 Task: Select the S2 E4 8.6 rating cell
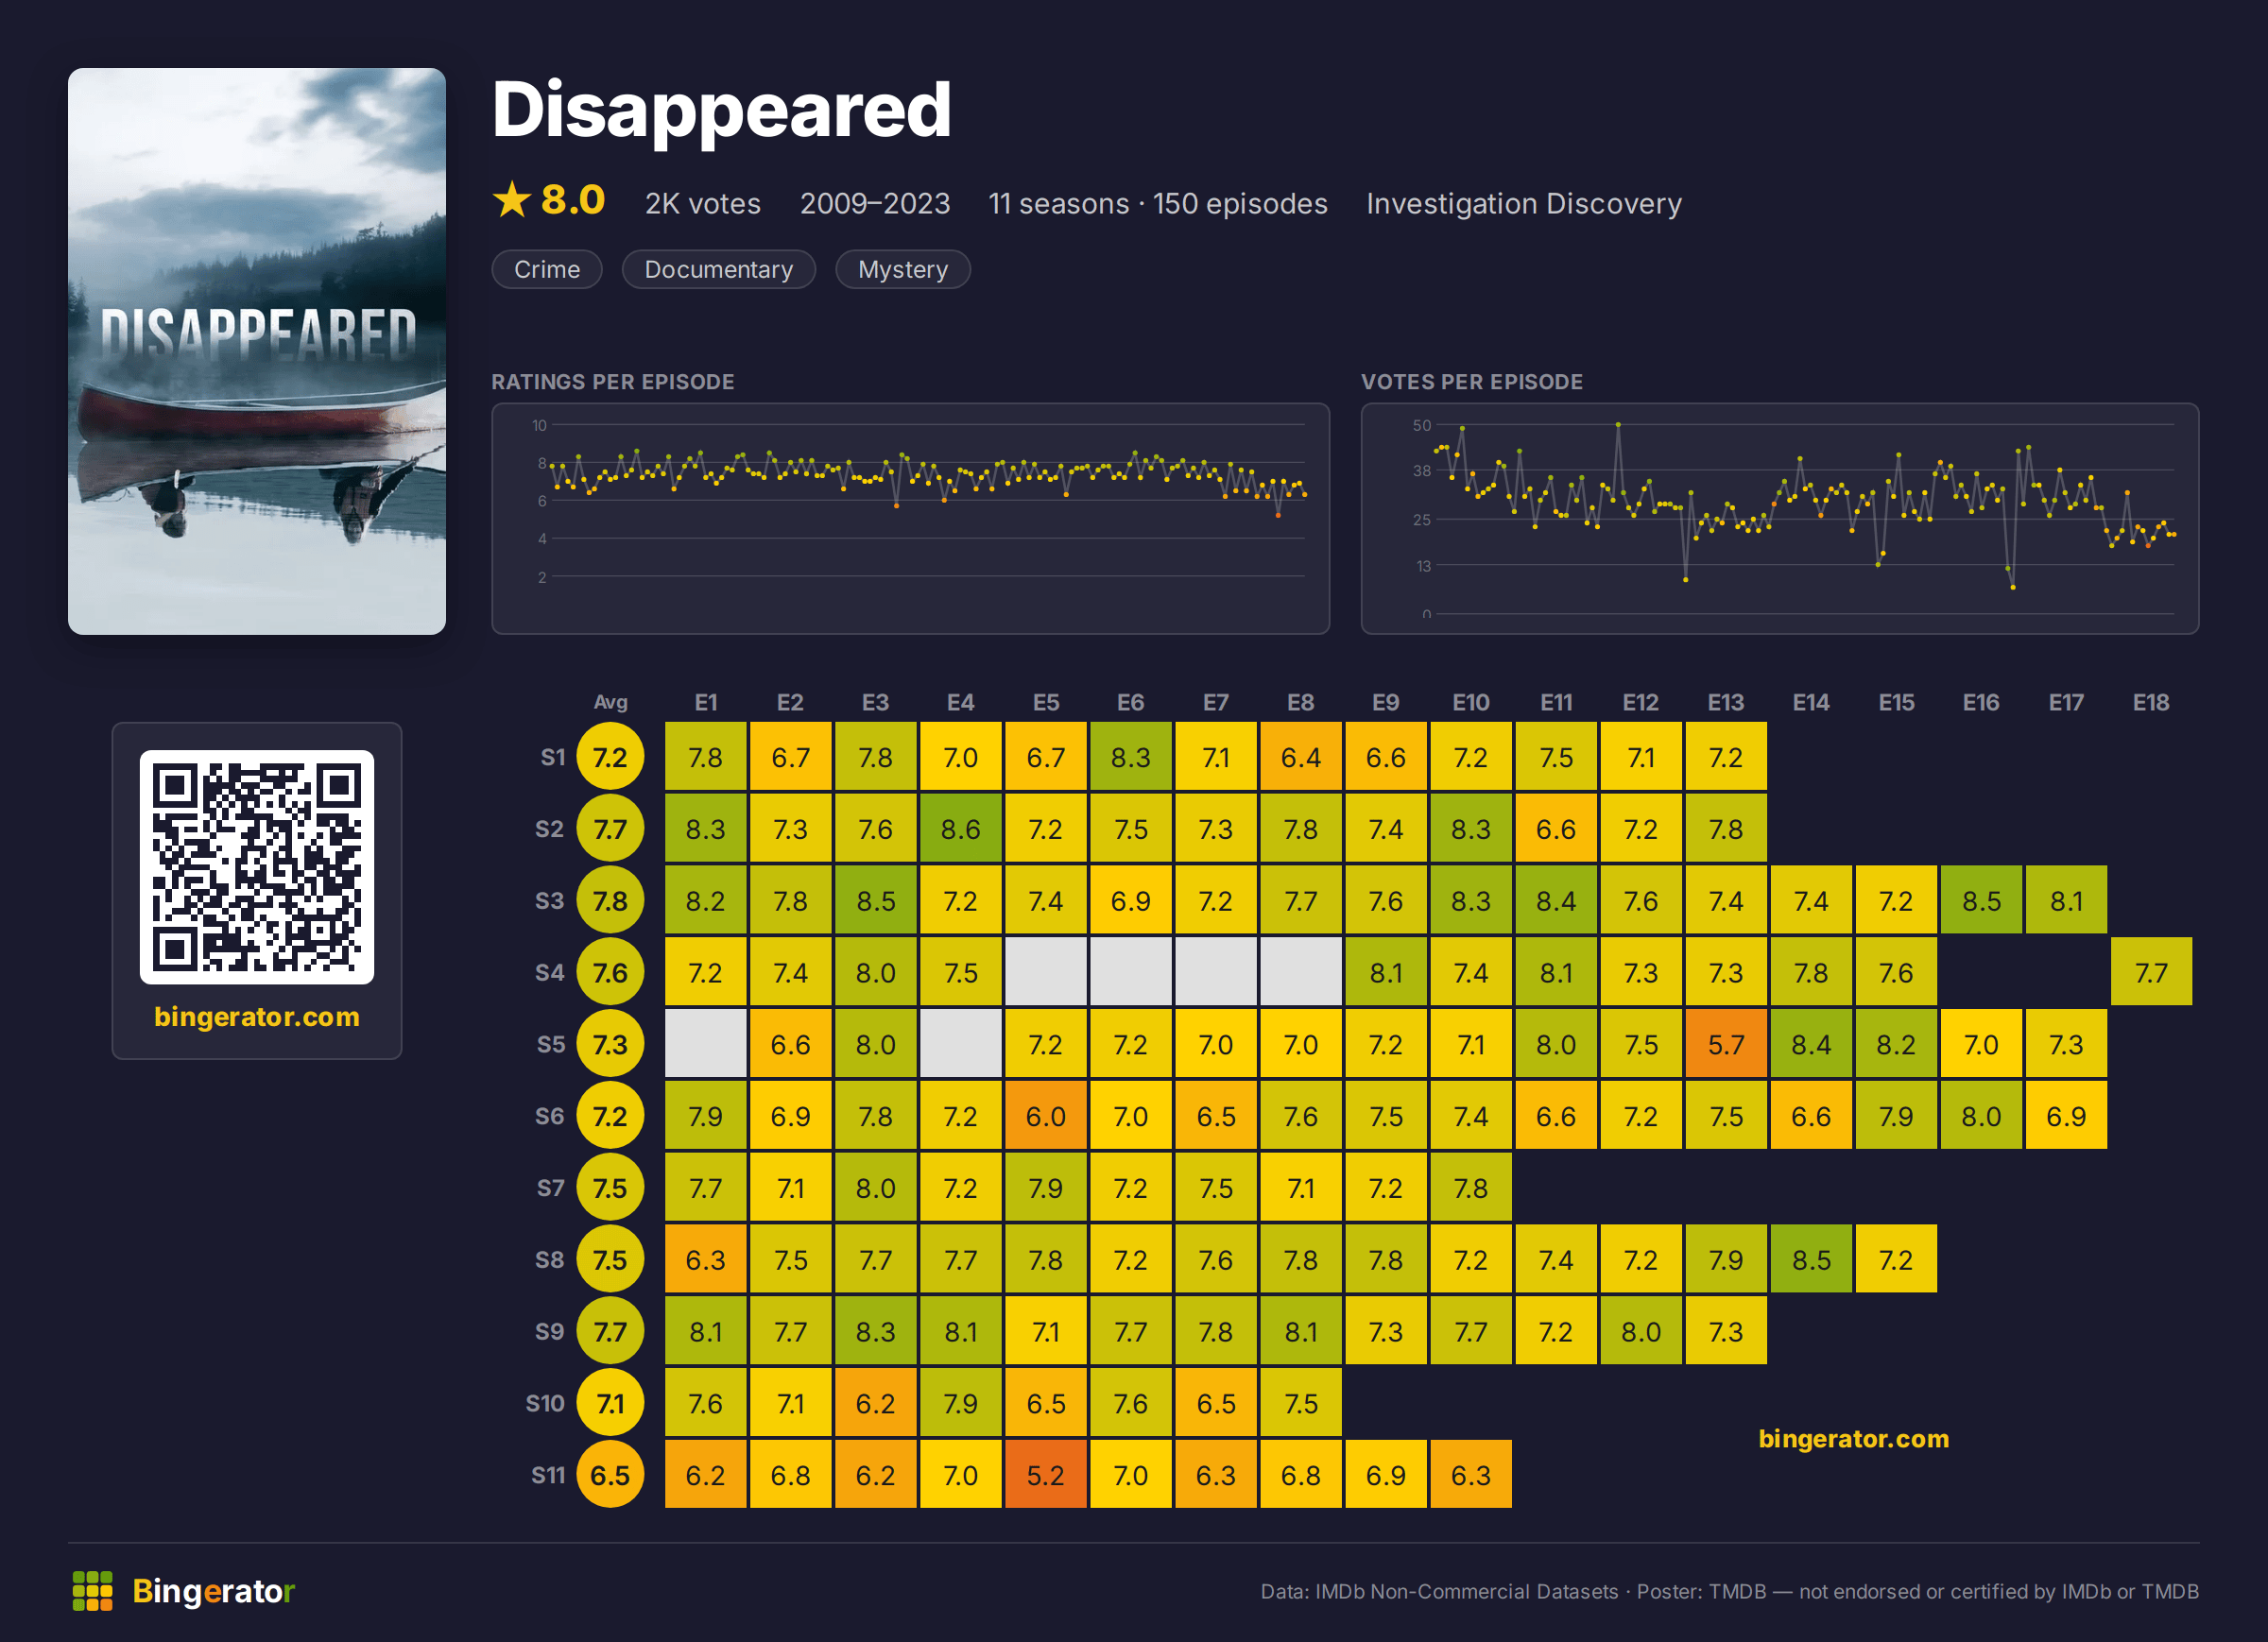(x=960, y=829)
